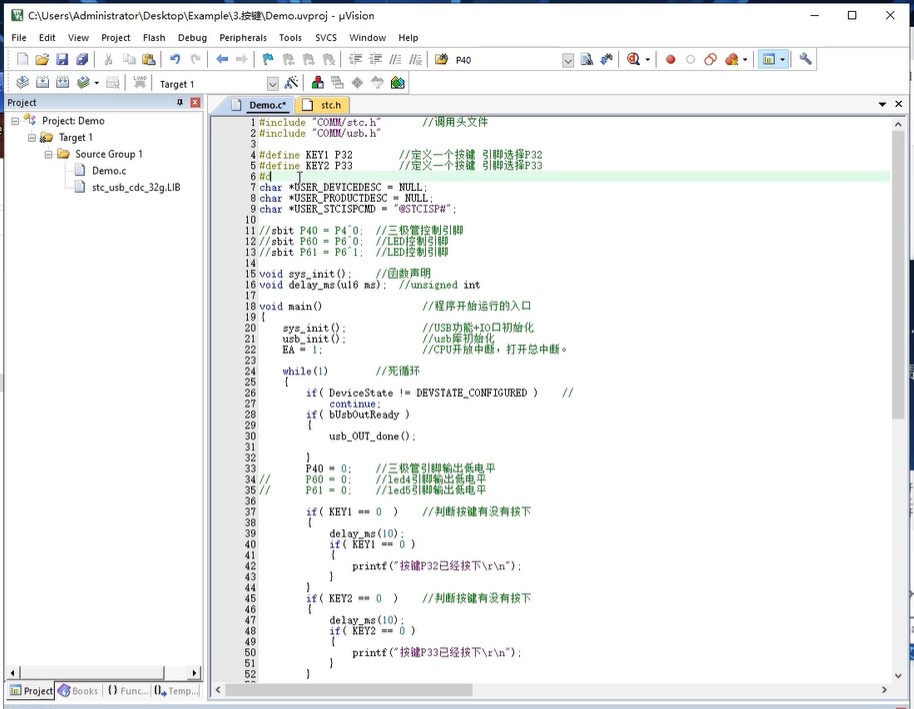Click the New file icon

pyautogui.click(x=22, y=59)
